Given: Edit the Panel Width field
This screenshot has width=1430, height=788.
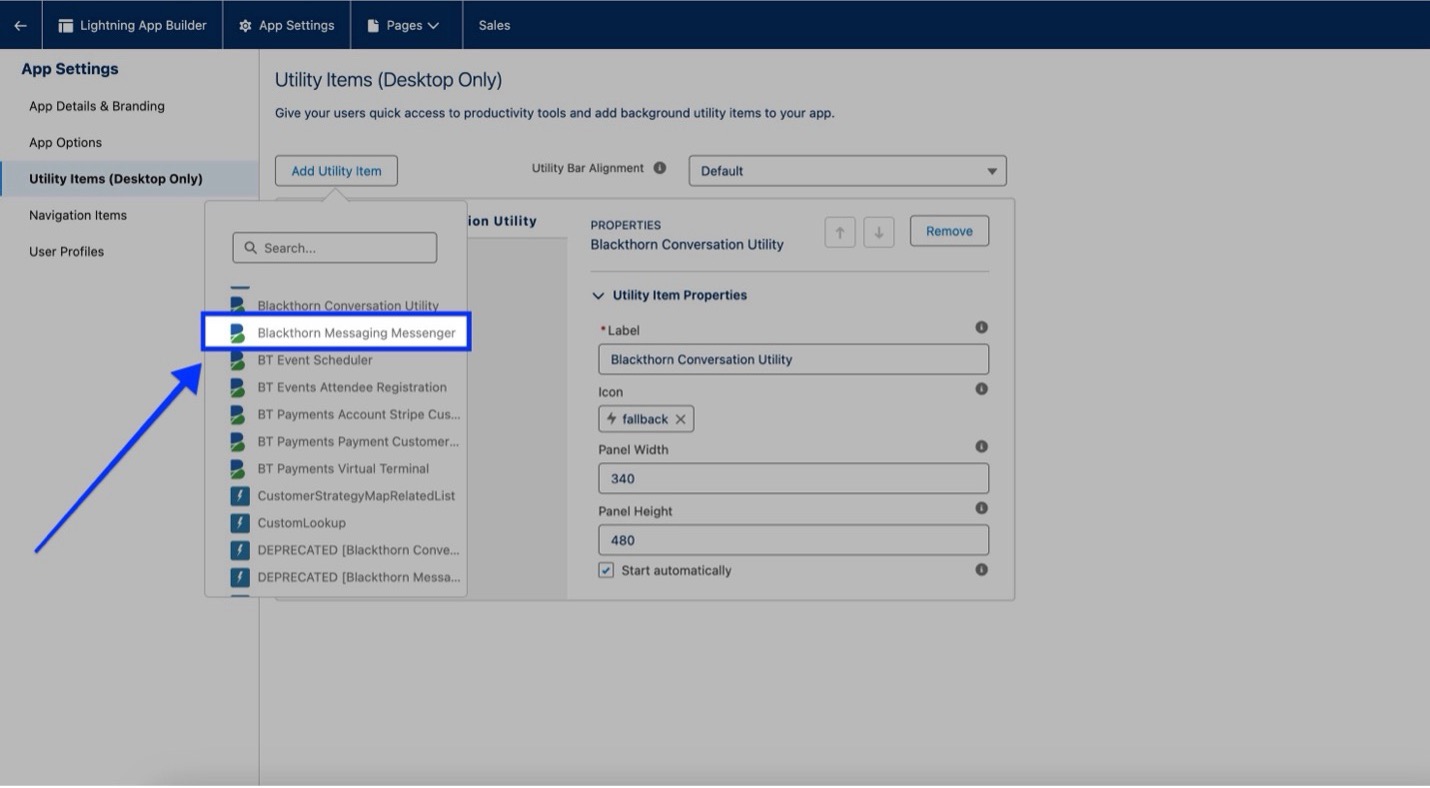Looking at the screenshot, I should point(793,478).
